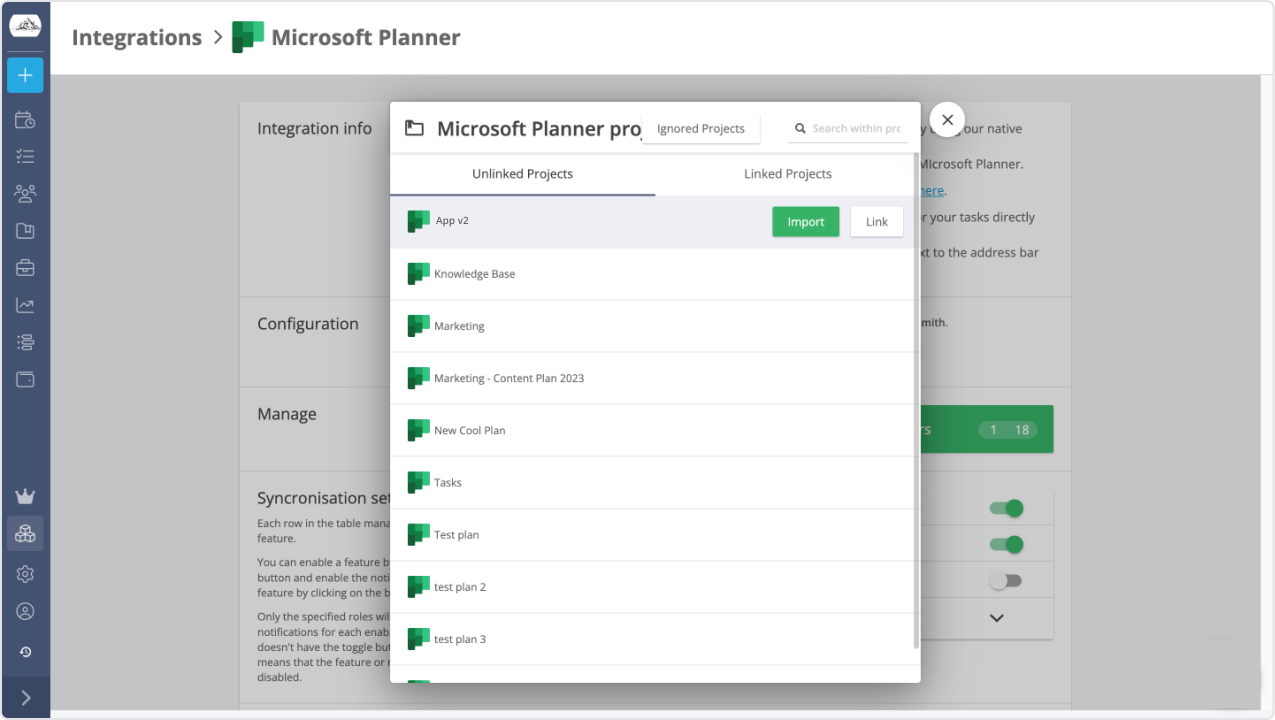Turn off the second enabled sync toggle
Screen dimensions: 1275x720
1006,544
